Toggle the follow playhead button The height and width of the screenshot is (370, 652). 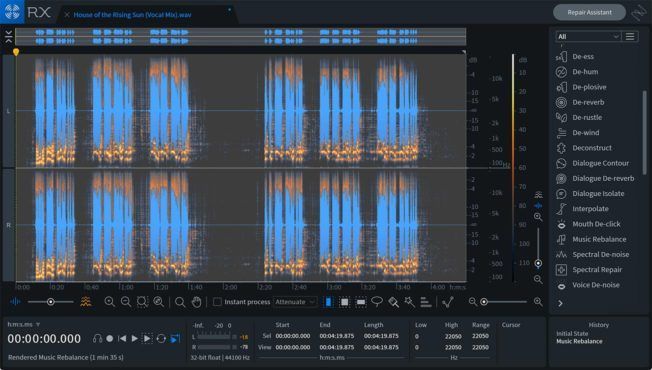click(175, 339)
